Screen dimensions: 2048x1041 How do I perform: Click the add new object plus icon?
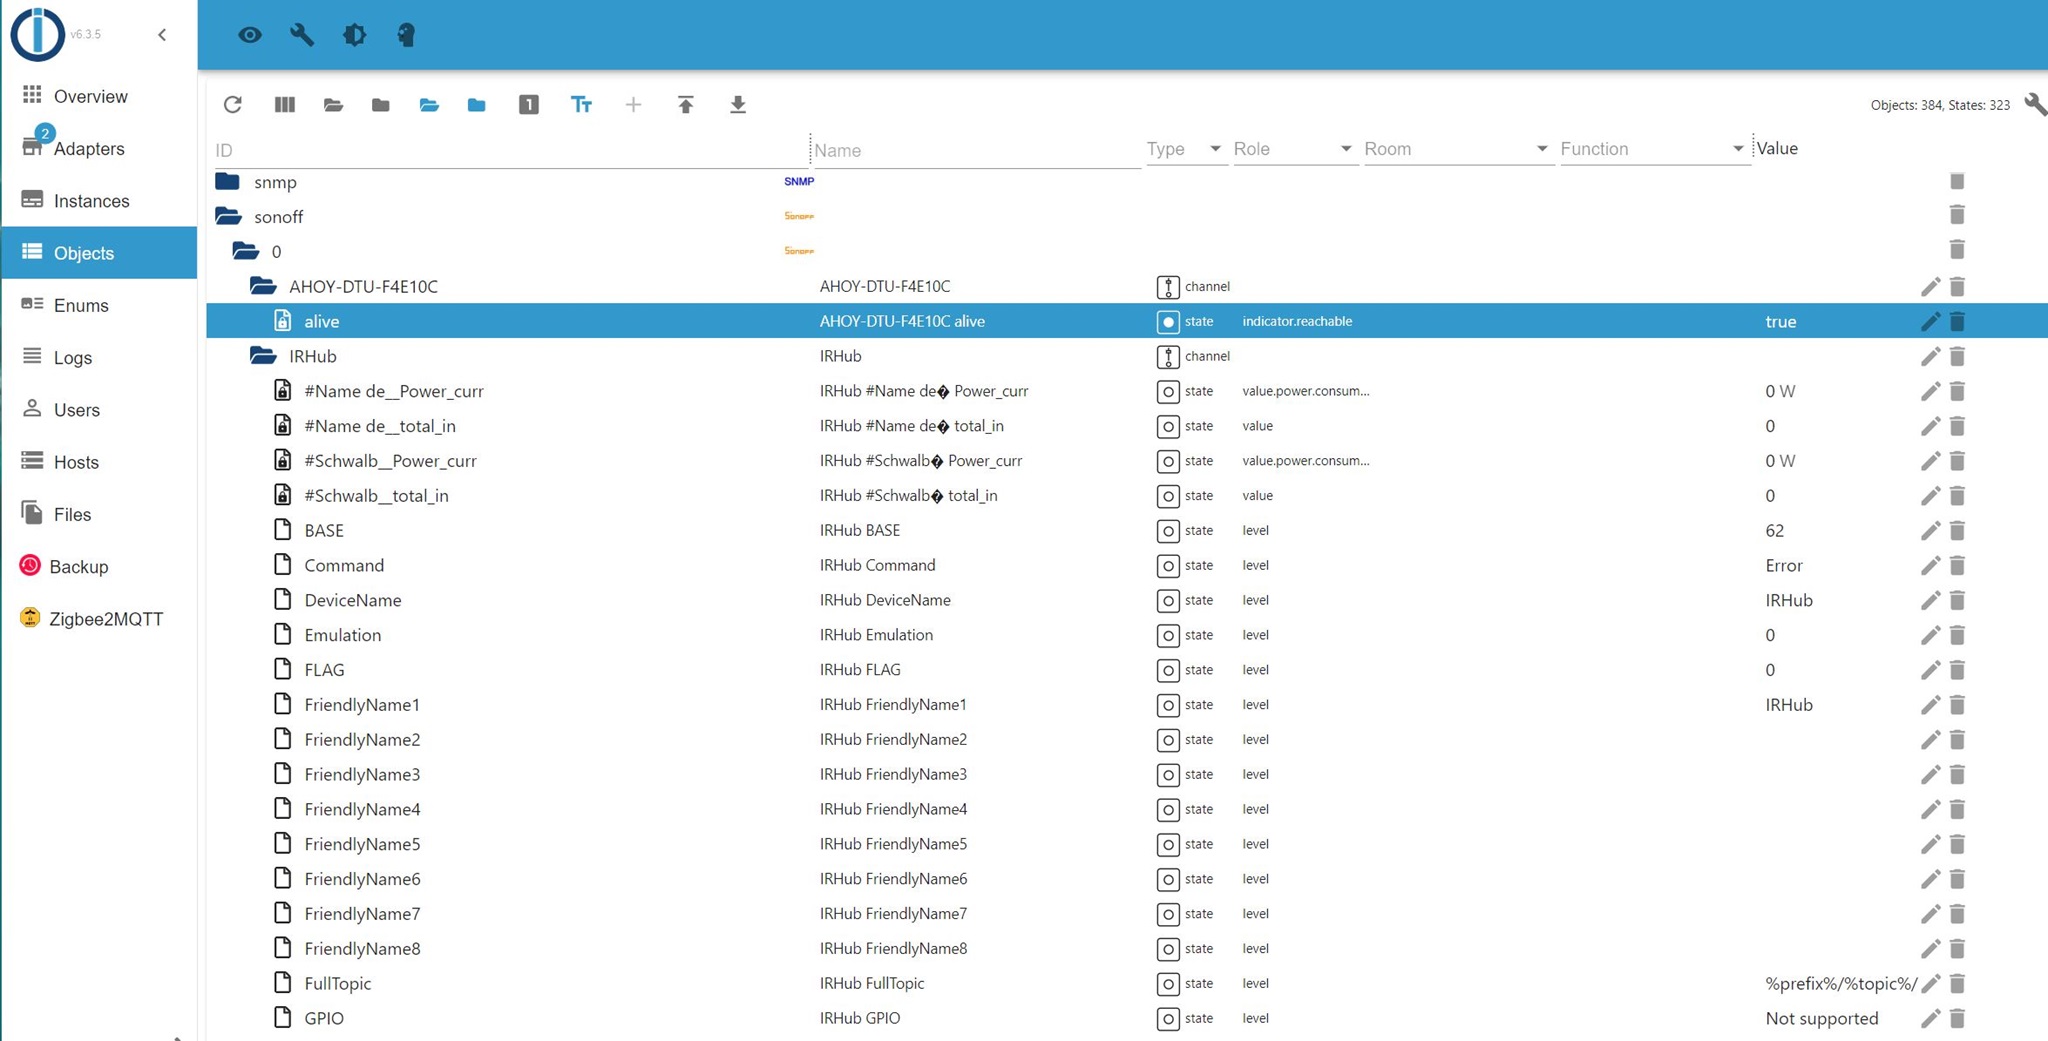pos(633,105)
